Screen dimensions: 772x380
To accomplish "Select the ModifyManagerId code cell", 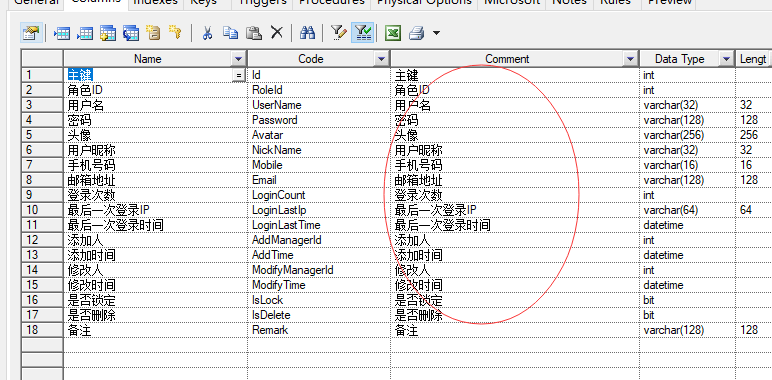I will (319, 270).
